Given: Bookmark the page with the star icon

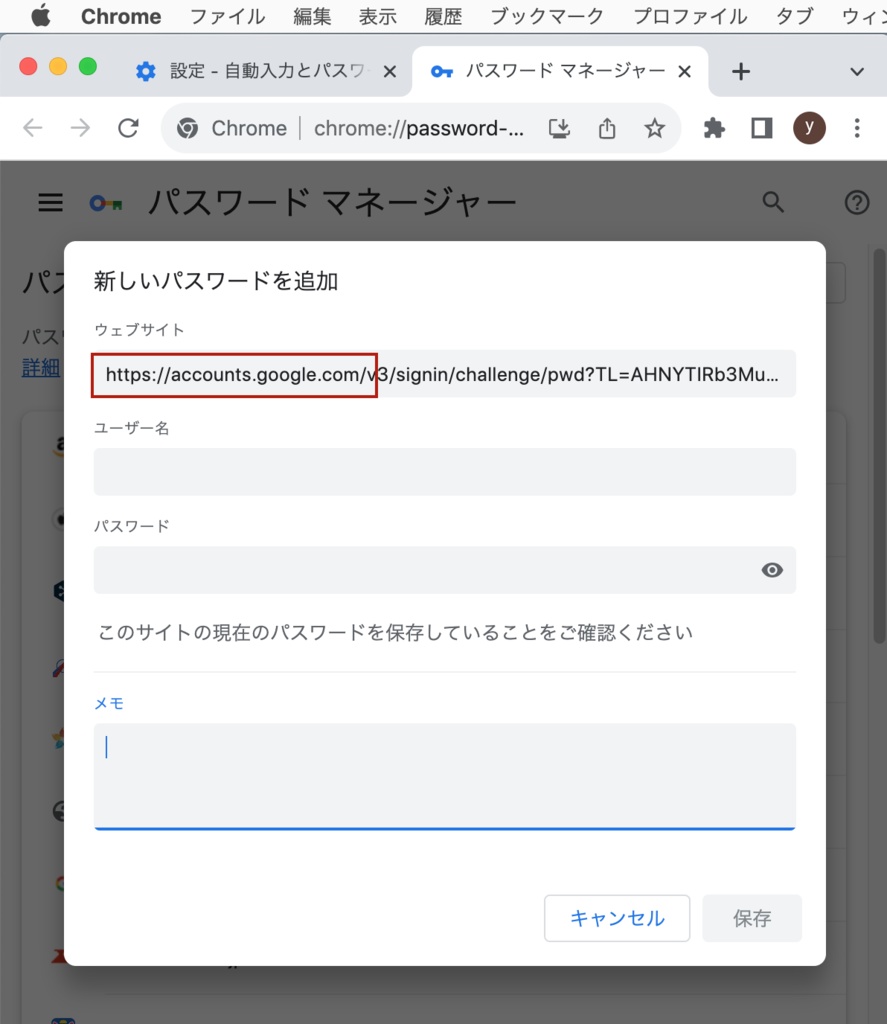Looking at the screenshot, I should (654, 128).
